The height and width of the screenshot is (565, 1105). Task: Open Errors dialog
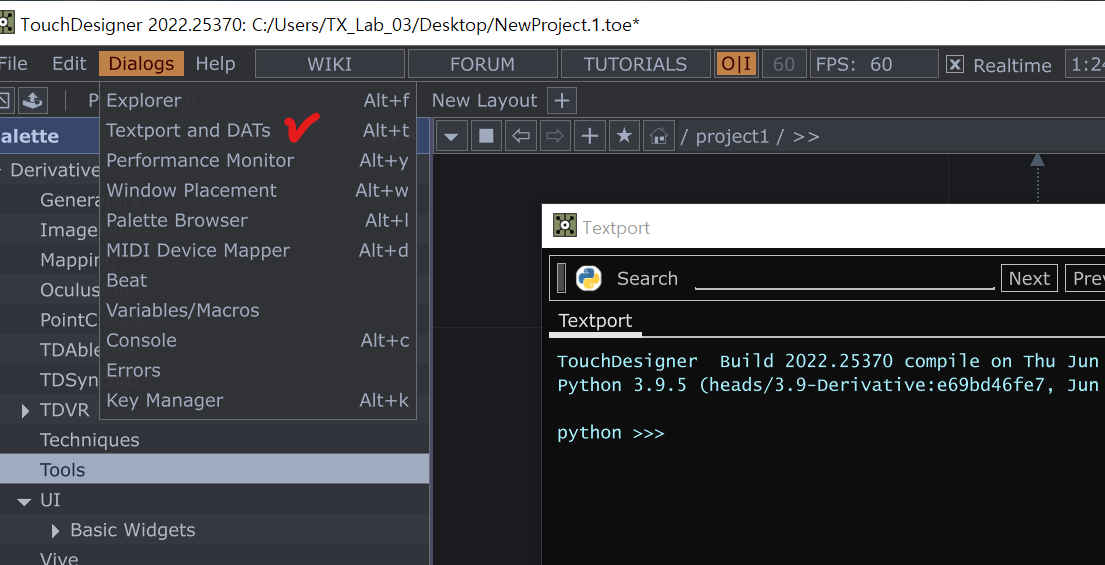tap(258, 370)
